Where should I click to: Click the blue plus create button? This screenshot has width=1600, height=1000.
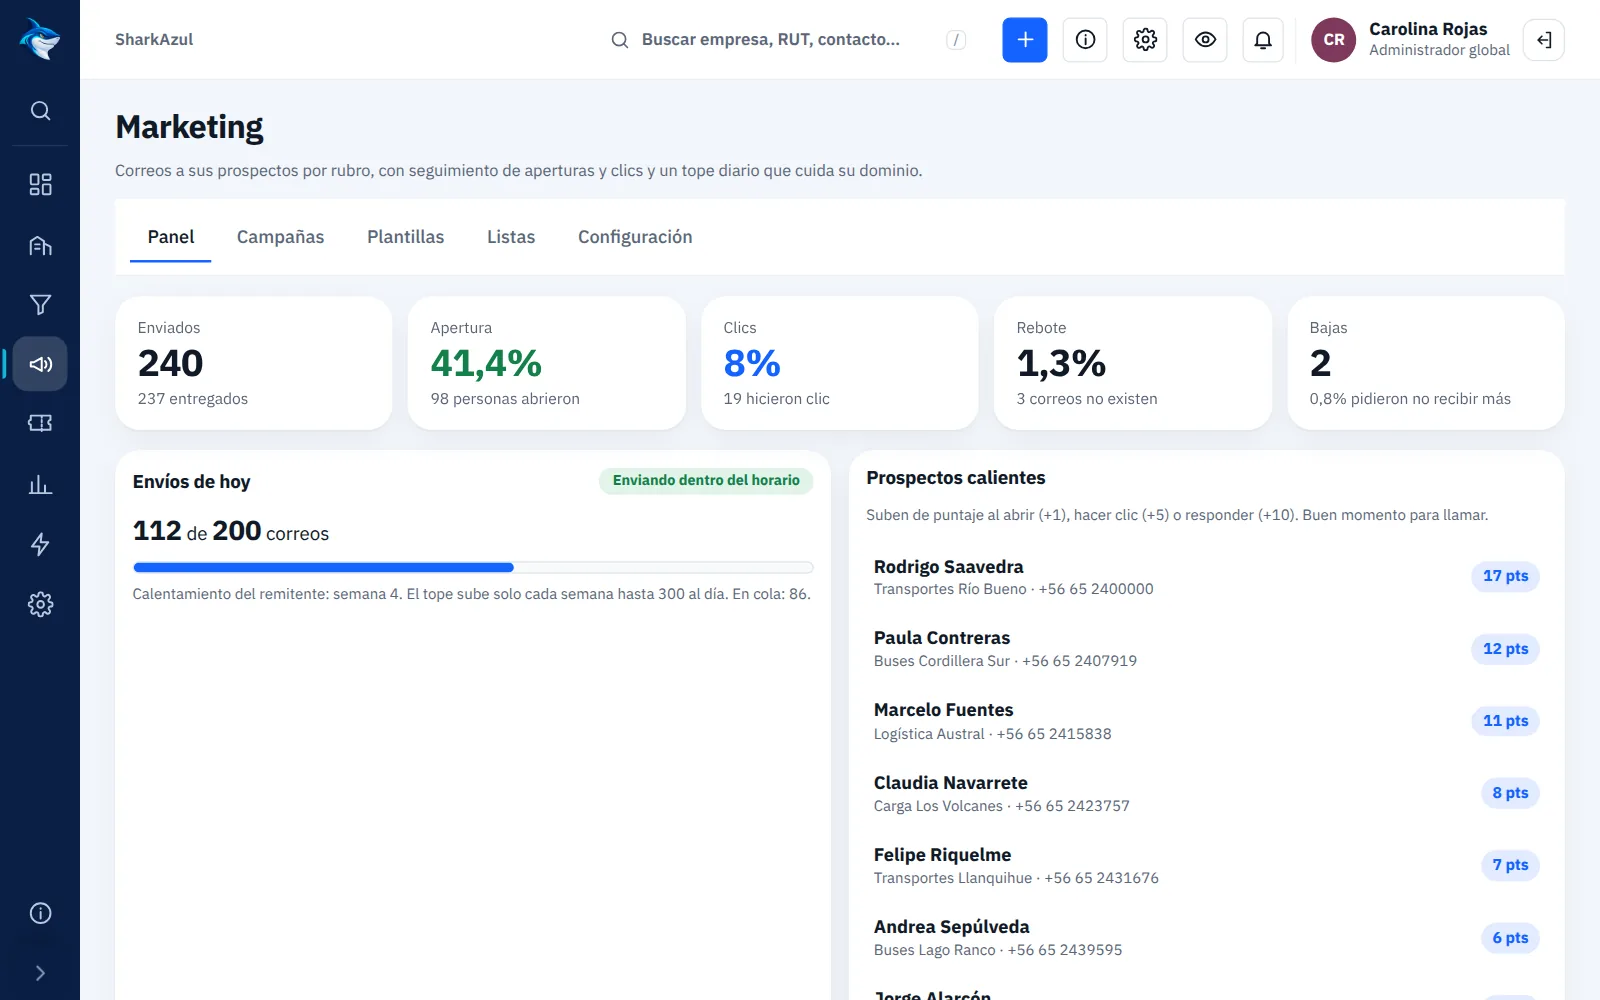pyautogui.click(x=1025, y=40)
